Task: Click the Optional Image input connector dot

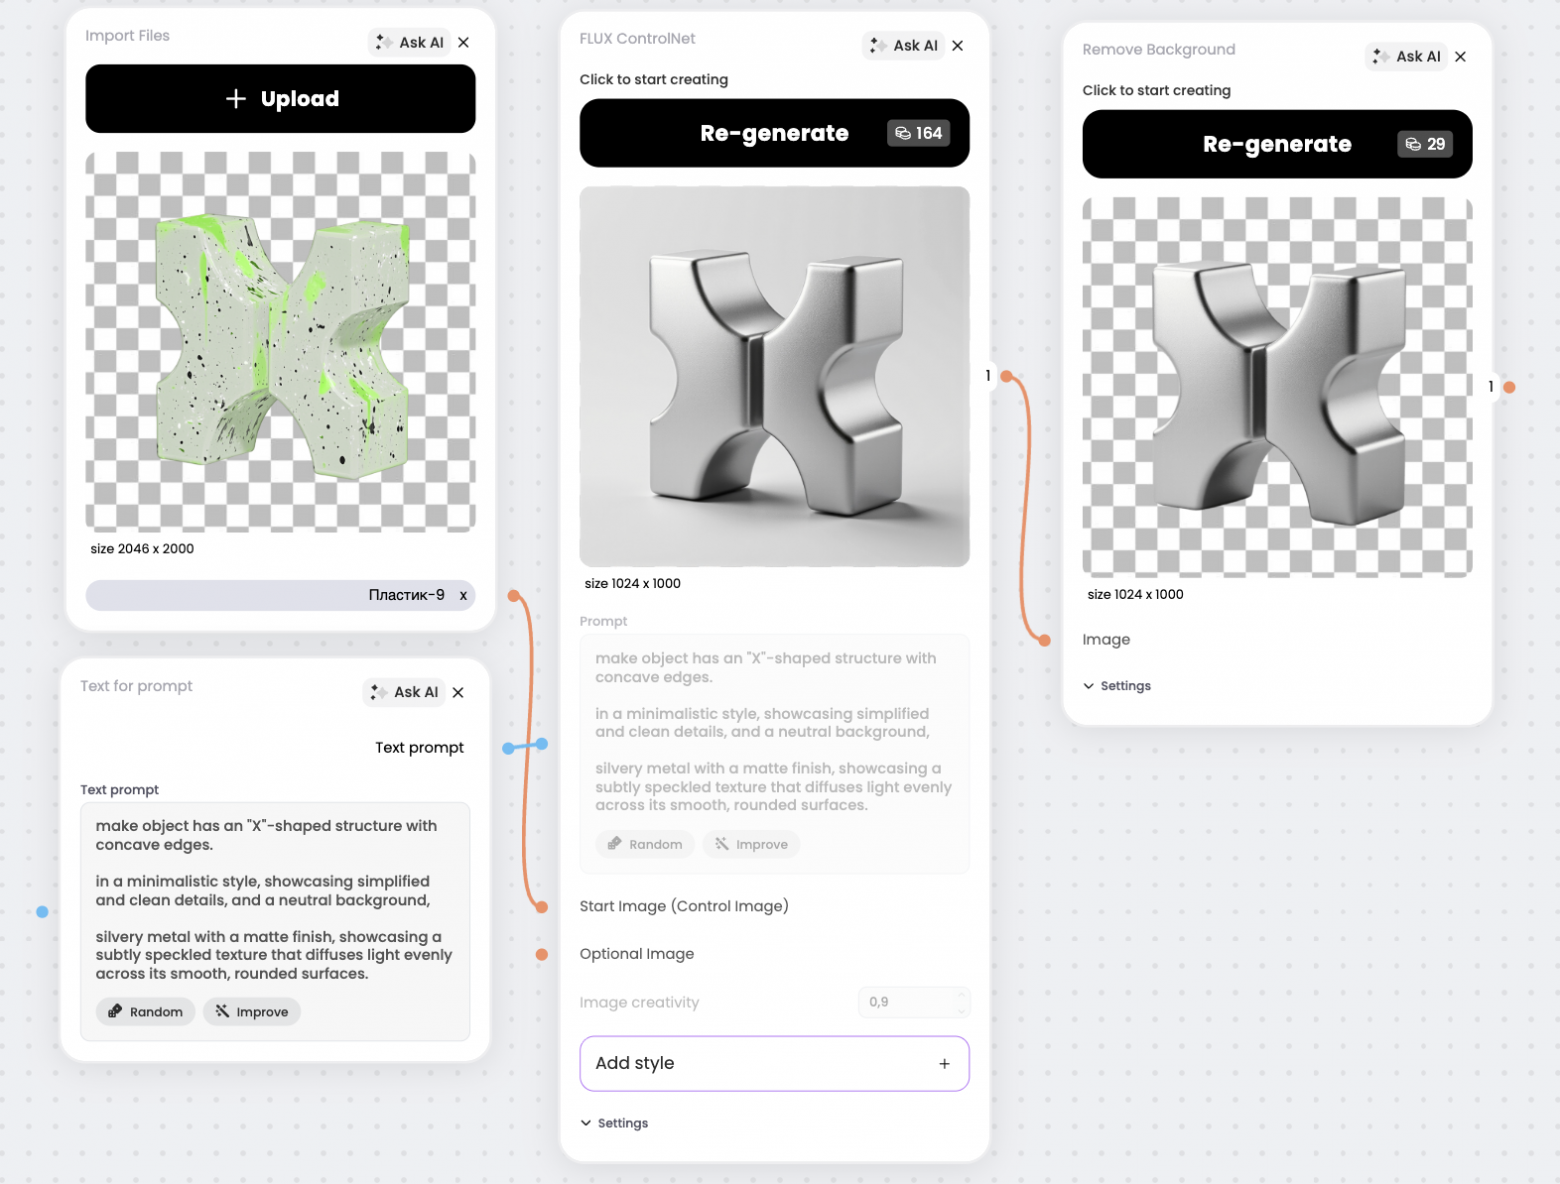Action: point(541,955)
